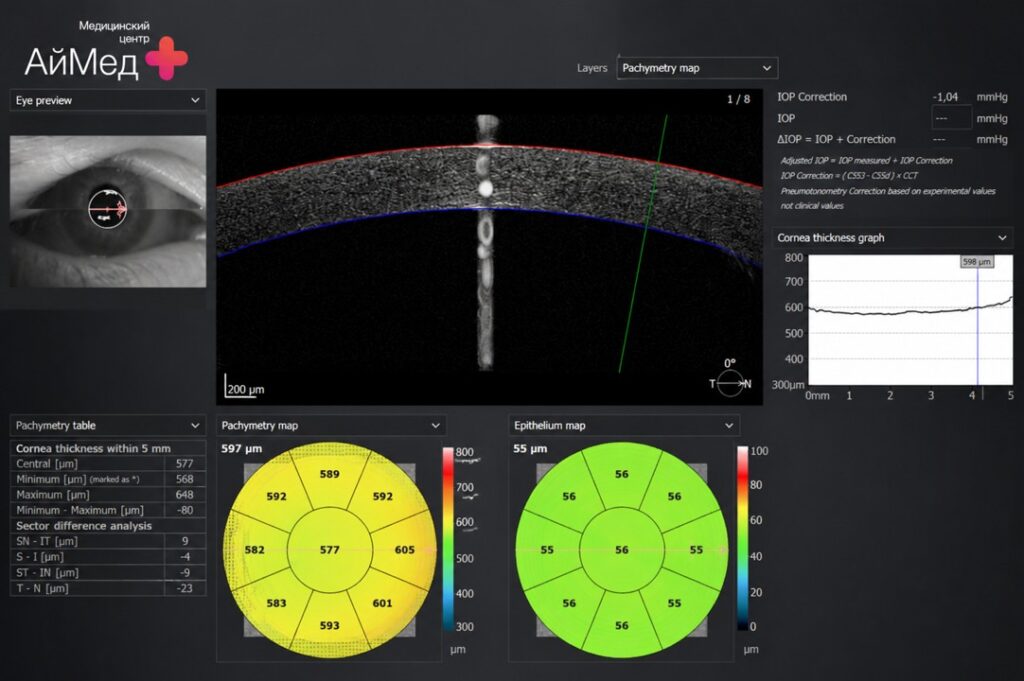The width and height of the screenshot is (1024, 681).
Task: Click the 200 µm scale bar label
Action: point(246,390)
